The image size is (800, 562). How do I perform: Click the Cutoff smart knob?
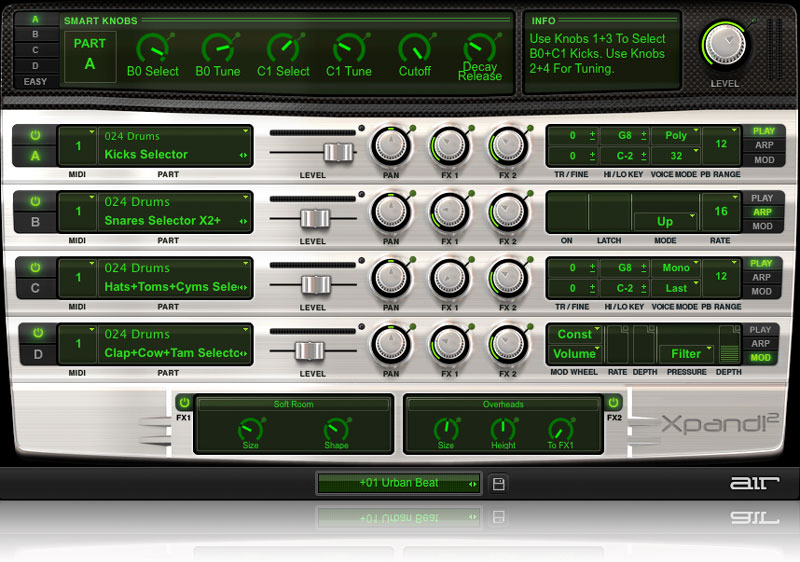(x=414, y=47)
